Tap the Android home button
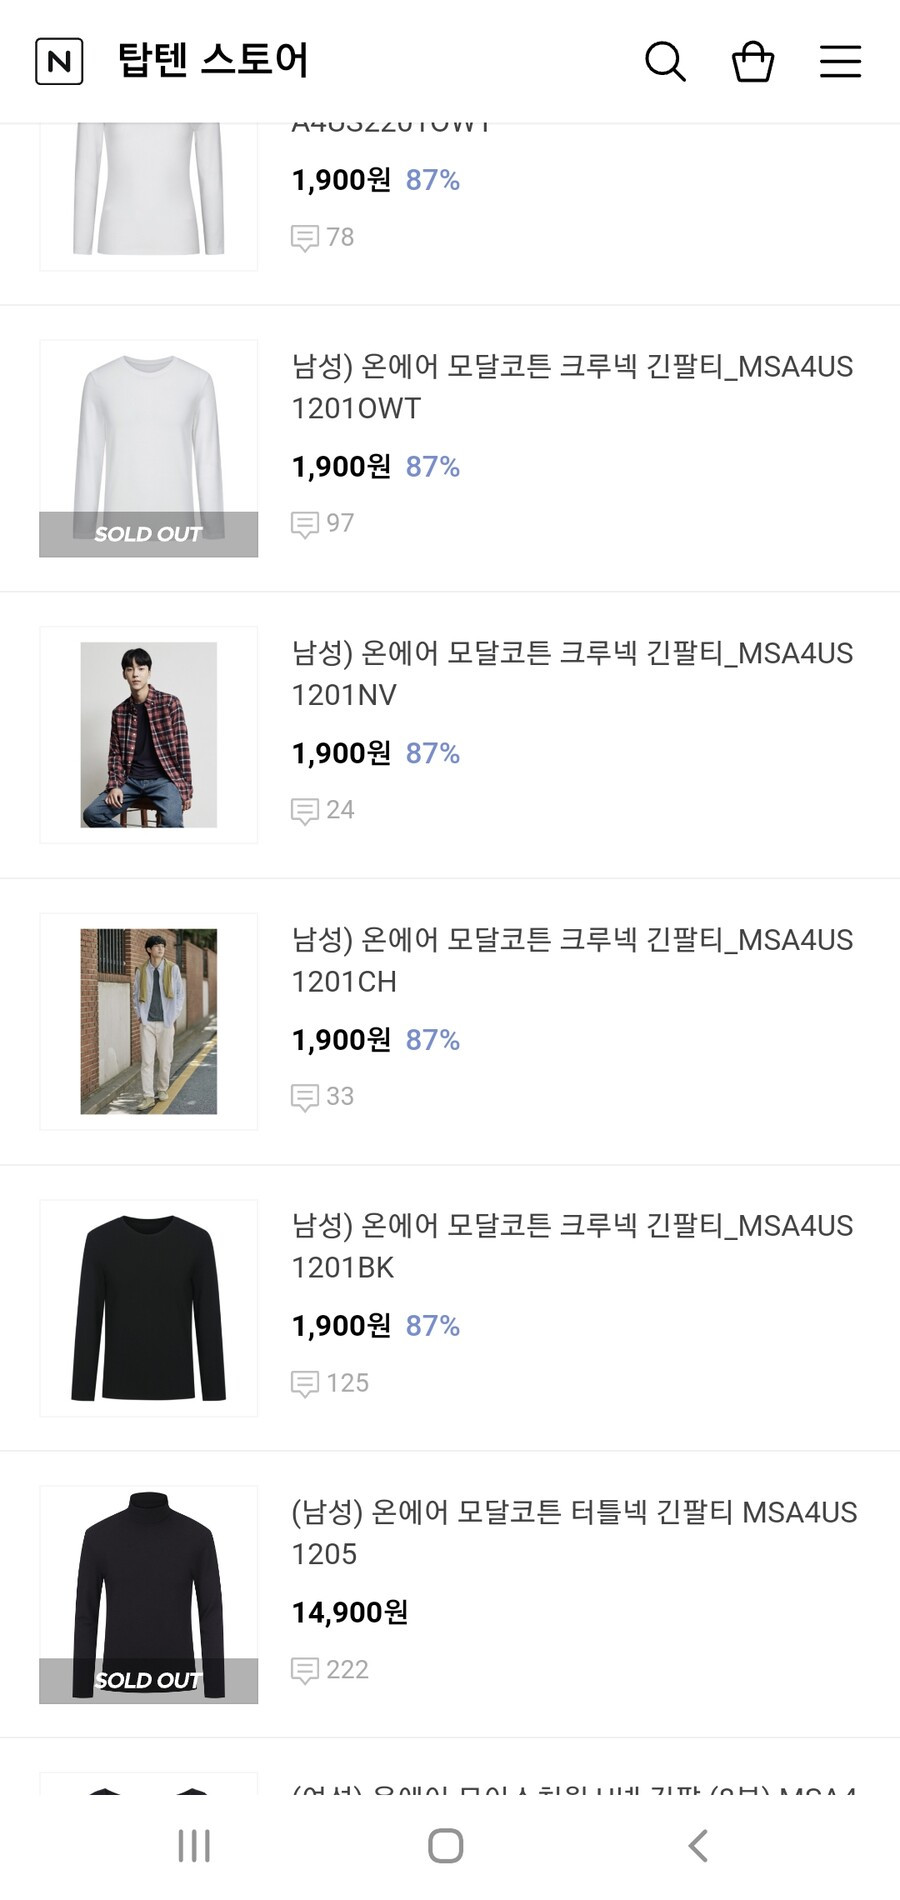Viewport: 900px width, 1900px height. click(445, 1846)
